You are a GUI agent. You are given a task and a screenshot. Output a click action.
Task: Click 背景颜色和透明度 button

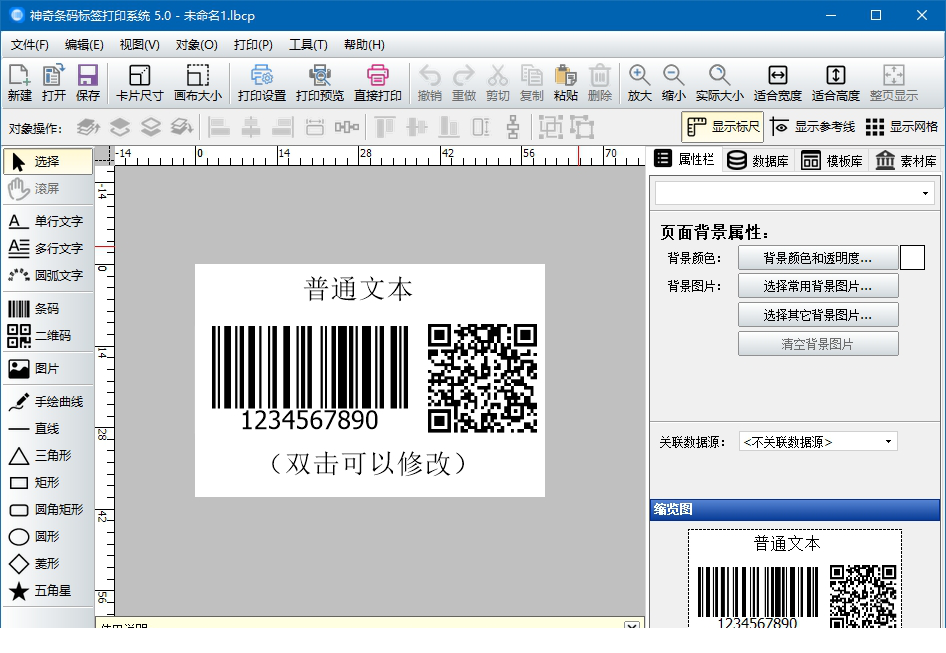tap(817, 258)
